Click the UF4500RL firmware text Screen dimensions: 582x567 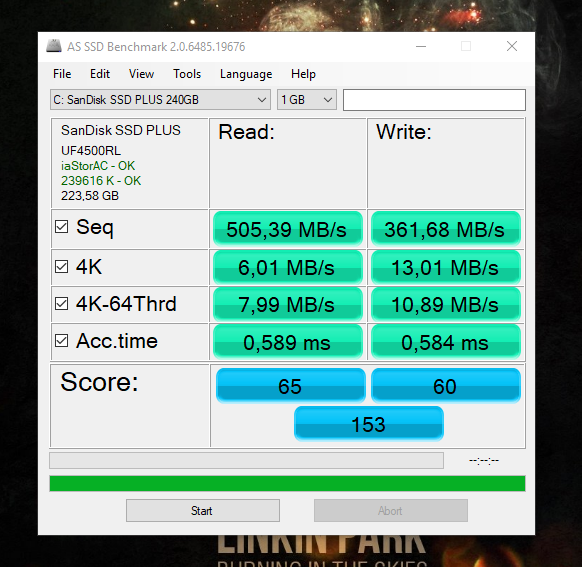pos(91,151)
